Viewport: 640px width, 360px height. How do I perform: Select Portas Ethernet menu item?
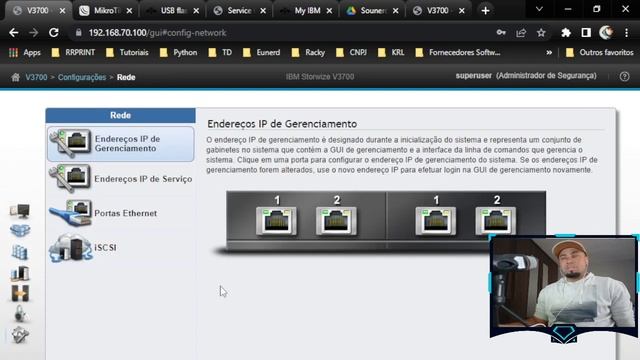(x=121, y=213)
